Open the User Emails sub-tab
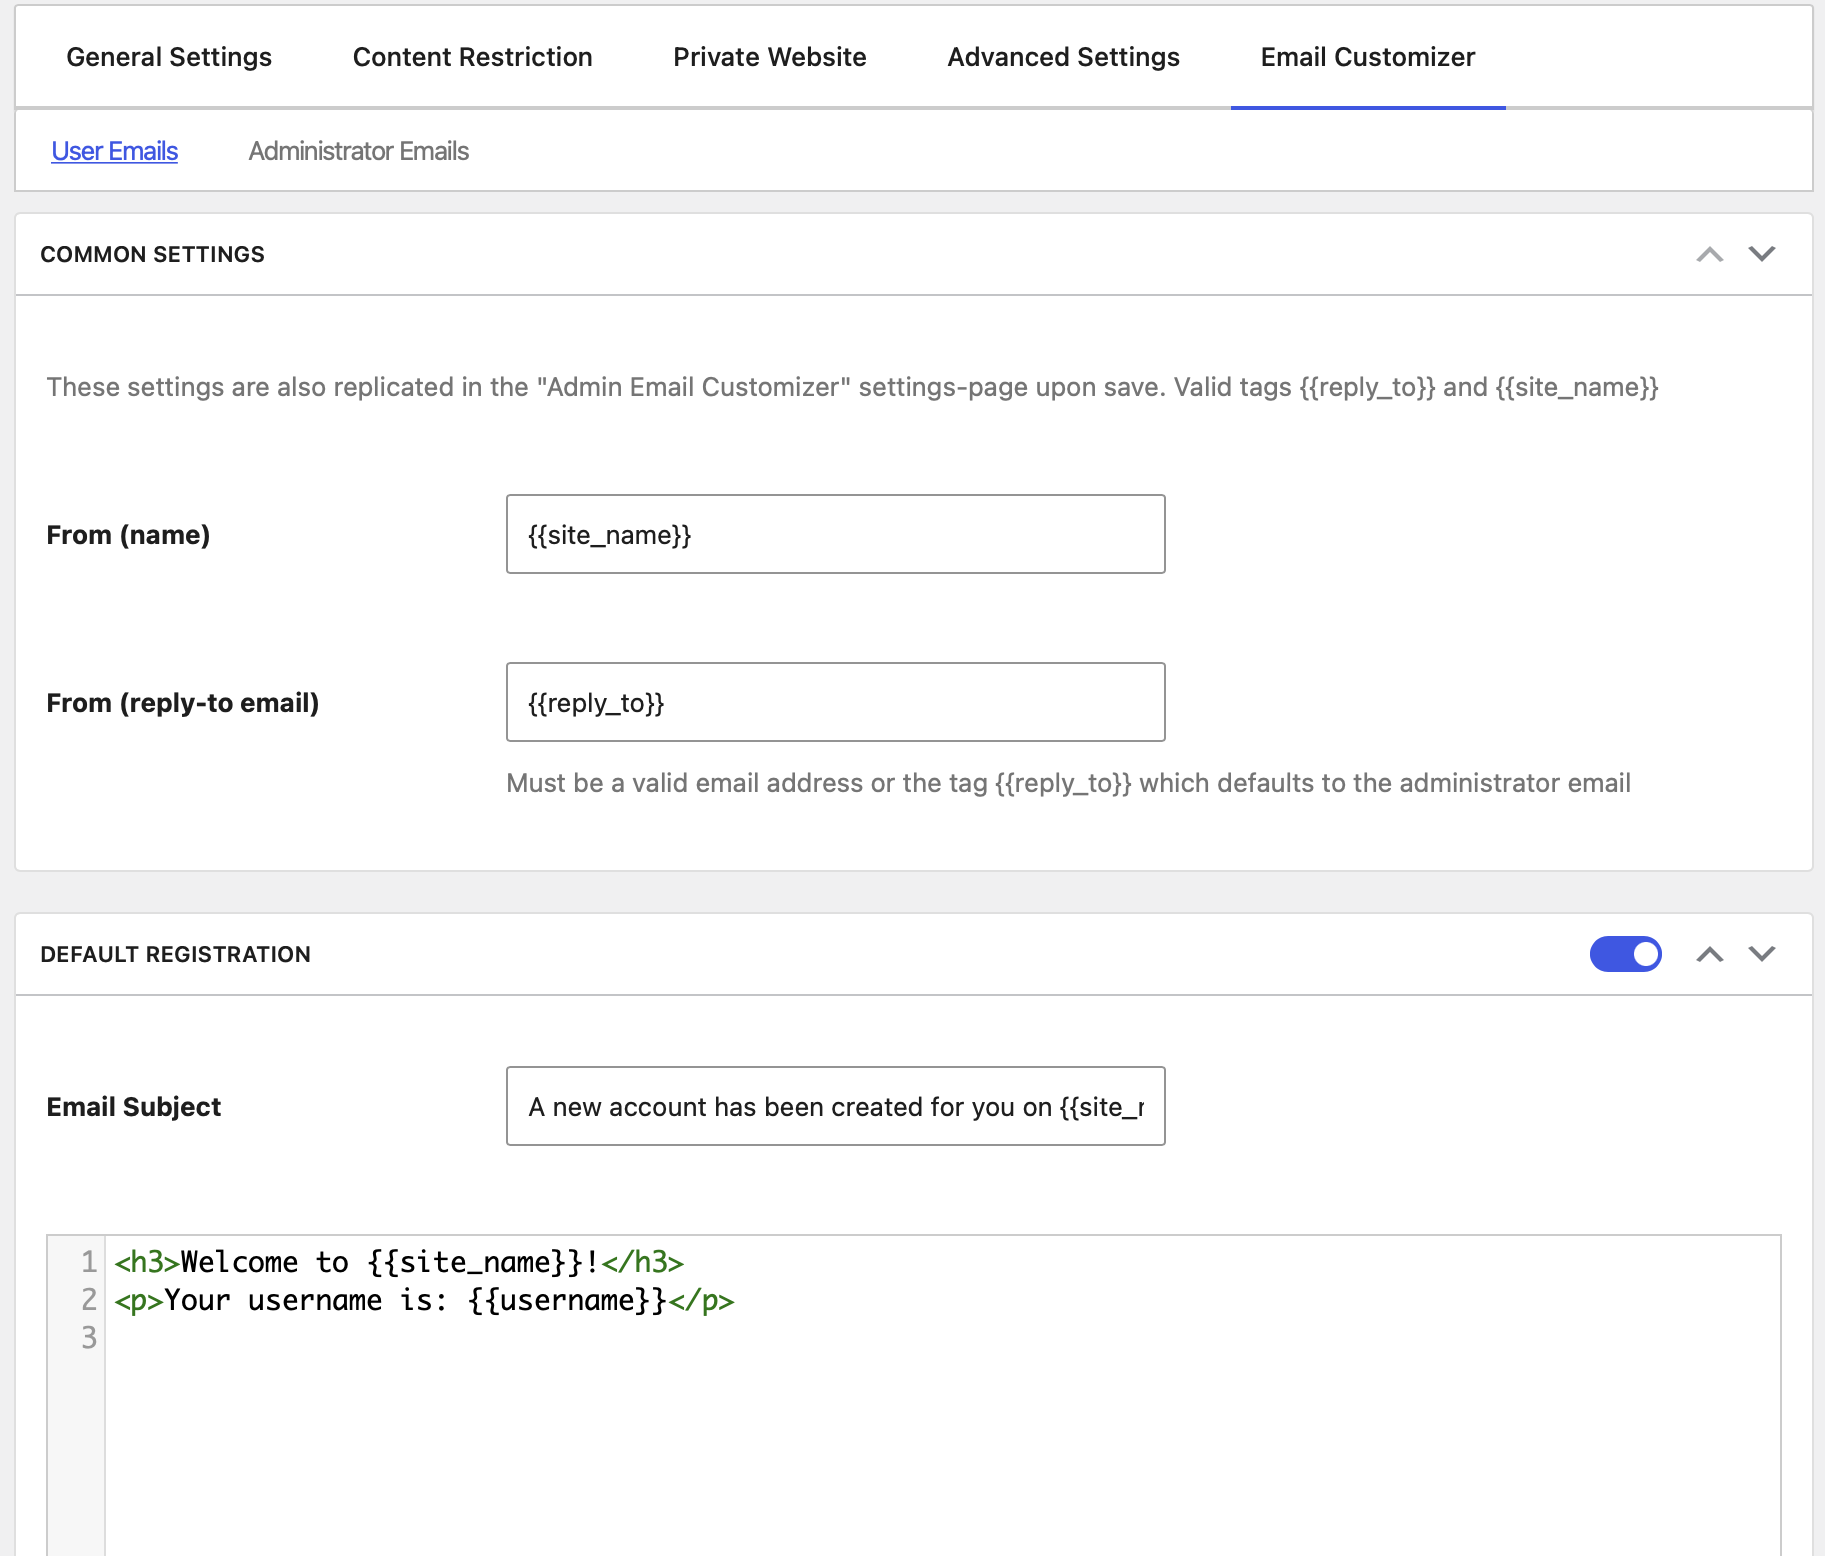The image size is (1825, 1556). point(114,151)
